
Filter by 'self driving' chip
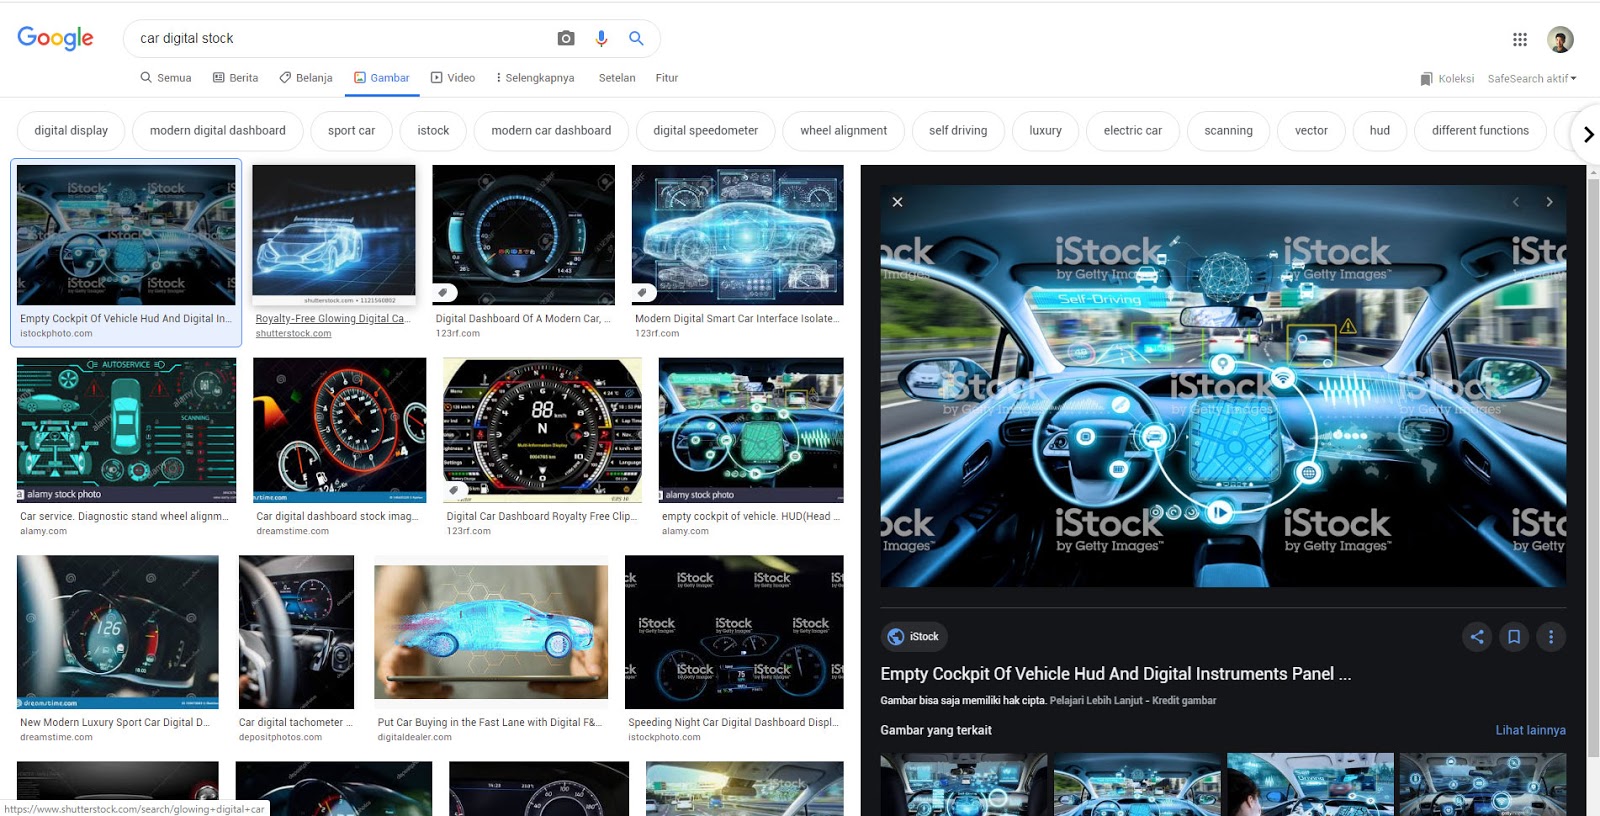coord(958,131)
